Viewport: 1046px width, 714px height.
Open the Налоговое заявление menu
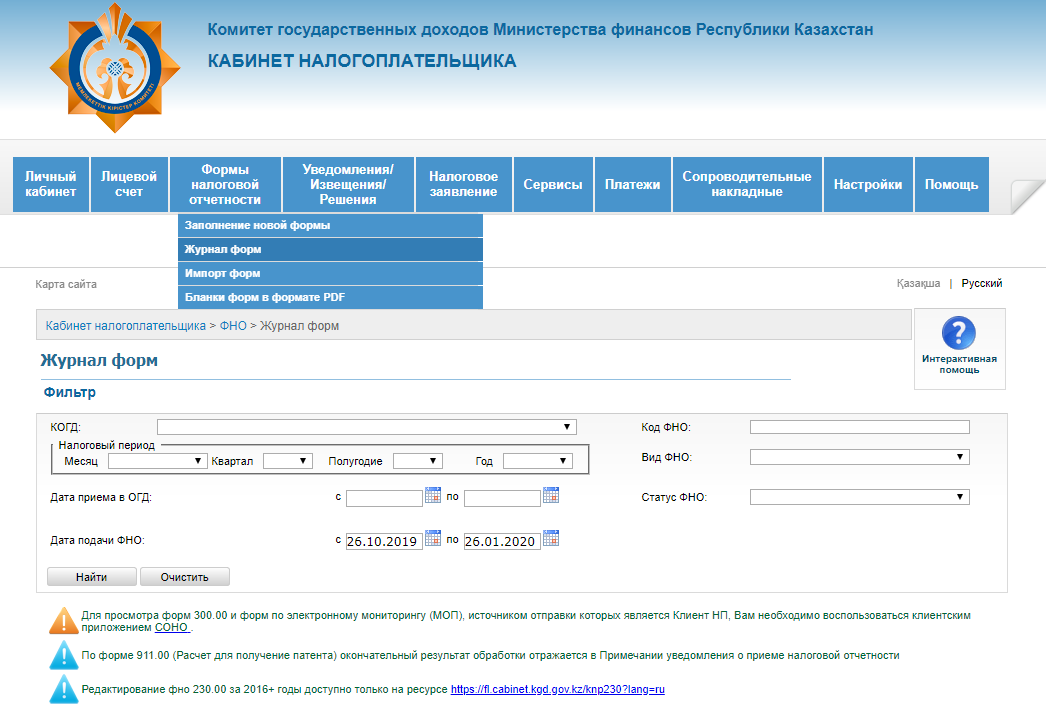[464, 185]
